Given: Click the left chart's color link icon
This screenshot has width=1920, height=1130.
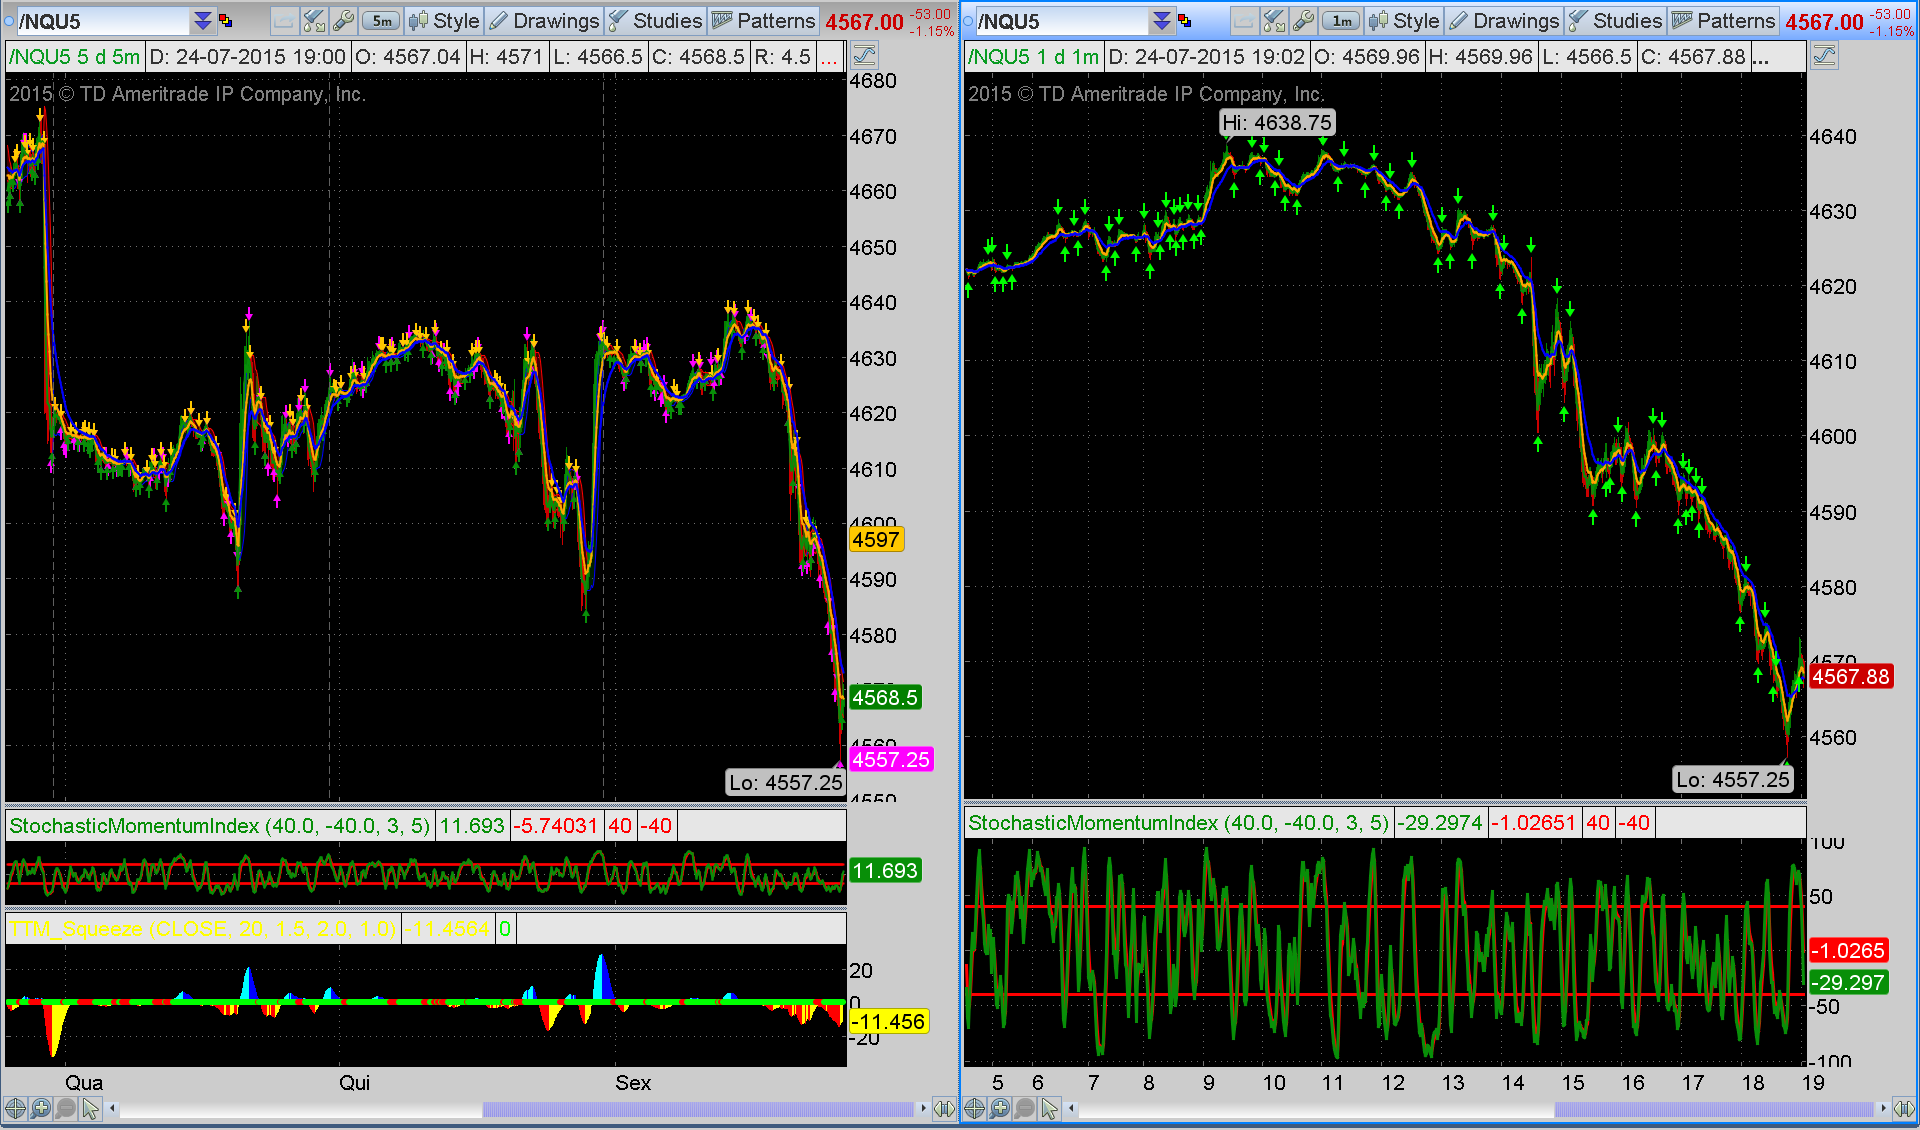Looking at the screenshot, I should coord(226,21).
